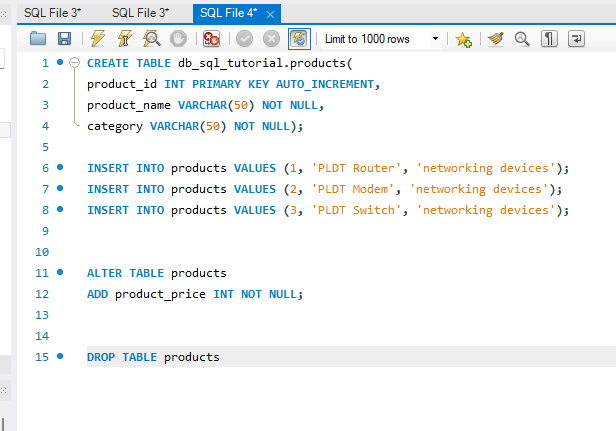
Task: Click the statement marker dot on line 1
Action: 60,62
